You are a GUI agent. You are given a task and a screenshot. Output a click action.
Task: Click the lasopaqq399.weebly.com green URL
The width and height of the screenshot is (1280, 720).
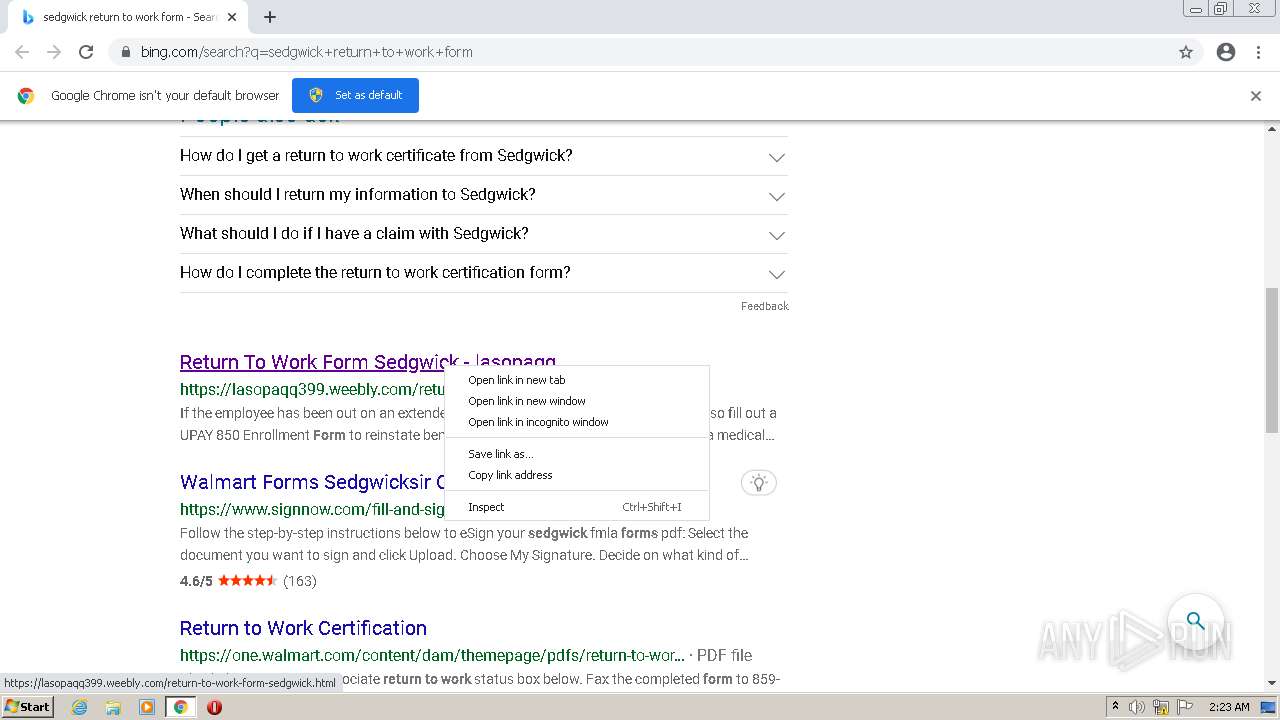tap(312, 390)
